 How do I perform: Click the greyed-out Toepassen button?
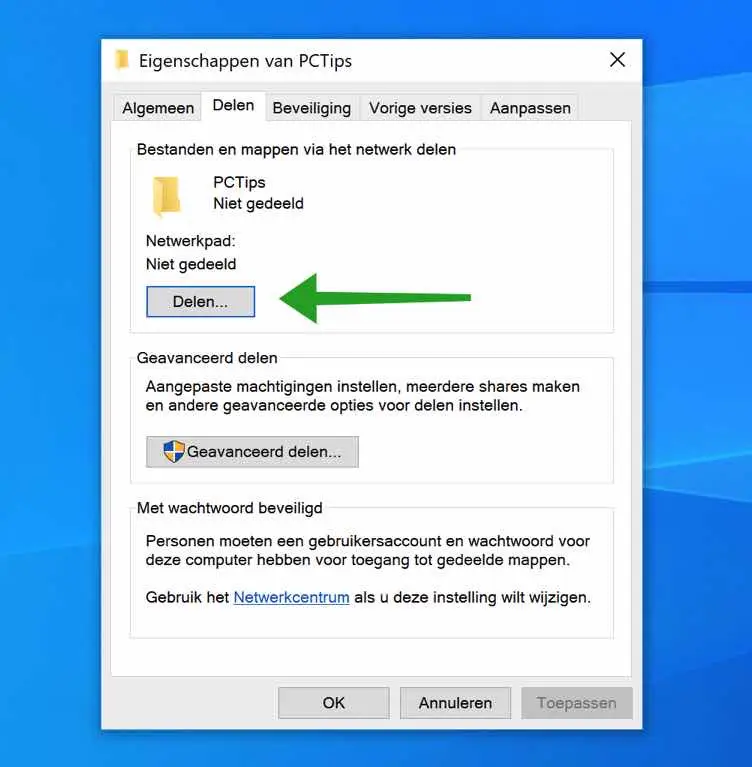click(x=577, y=703)
